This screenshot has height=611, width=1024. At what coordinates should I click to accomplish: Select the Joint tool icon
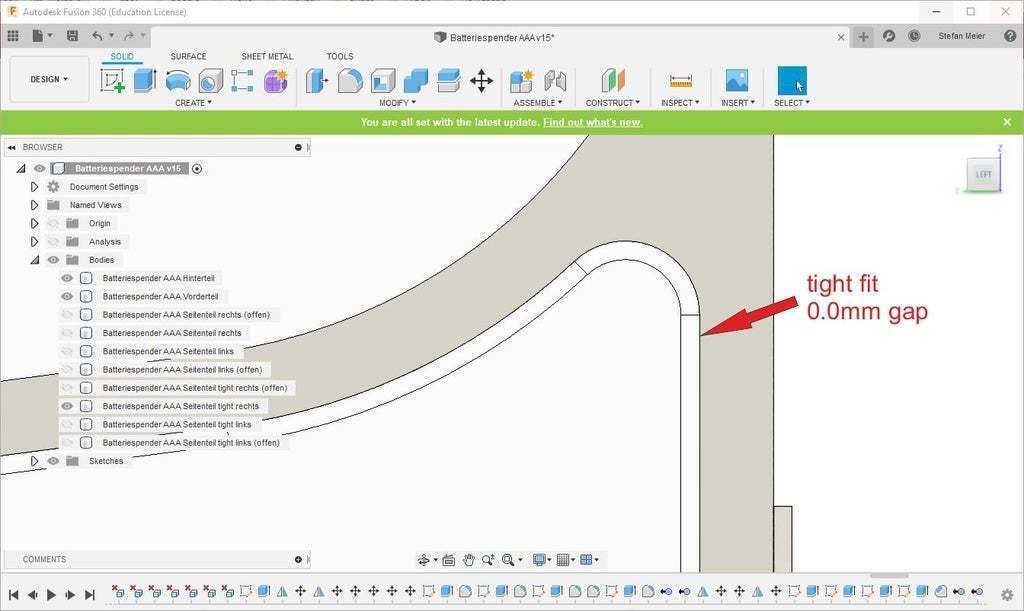tap(555, 81)
